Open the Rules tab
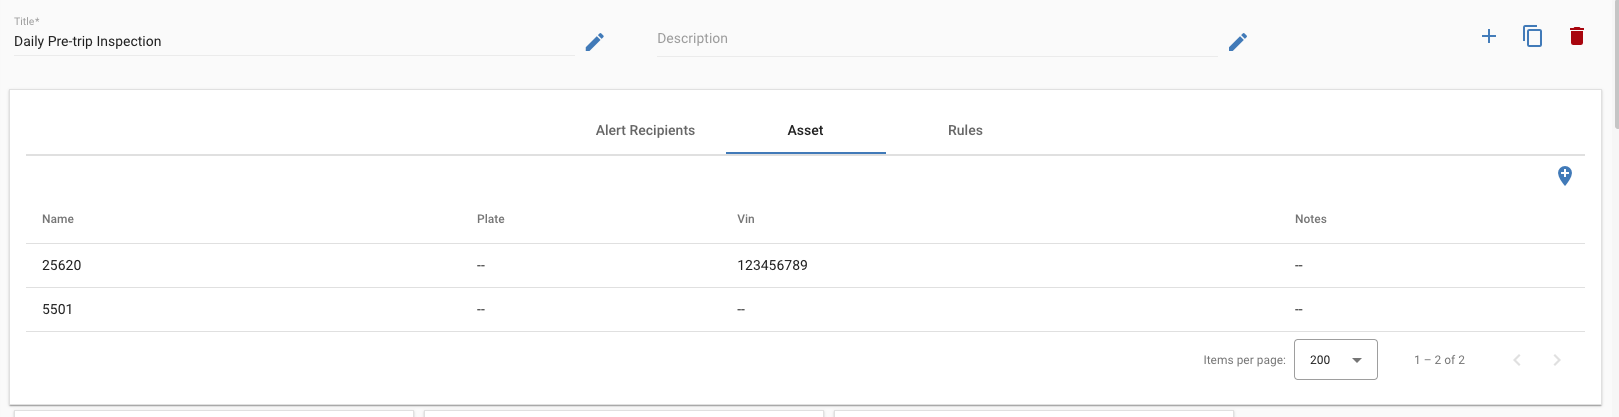The height and width of the screenshot is (417, 1619). click(965, 130)
